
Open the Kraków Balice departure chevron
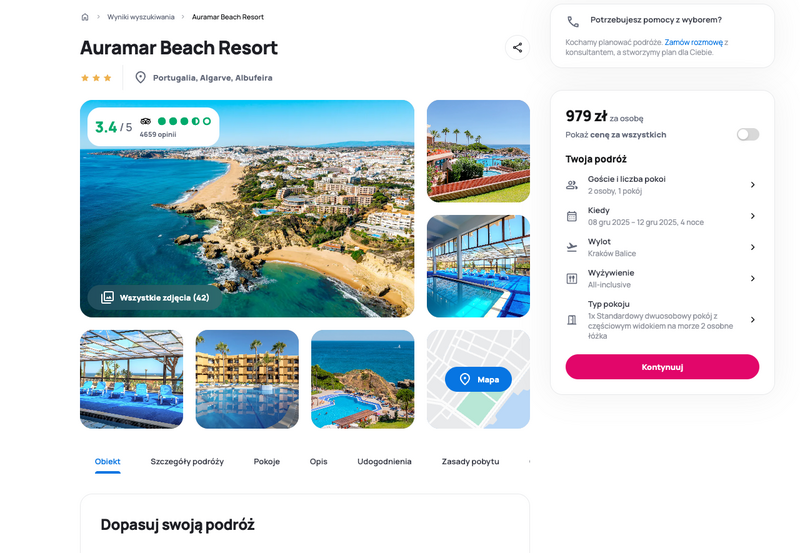click(x=753, y=247)
